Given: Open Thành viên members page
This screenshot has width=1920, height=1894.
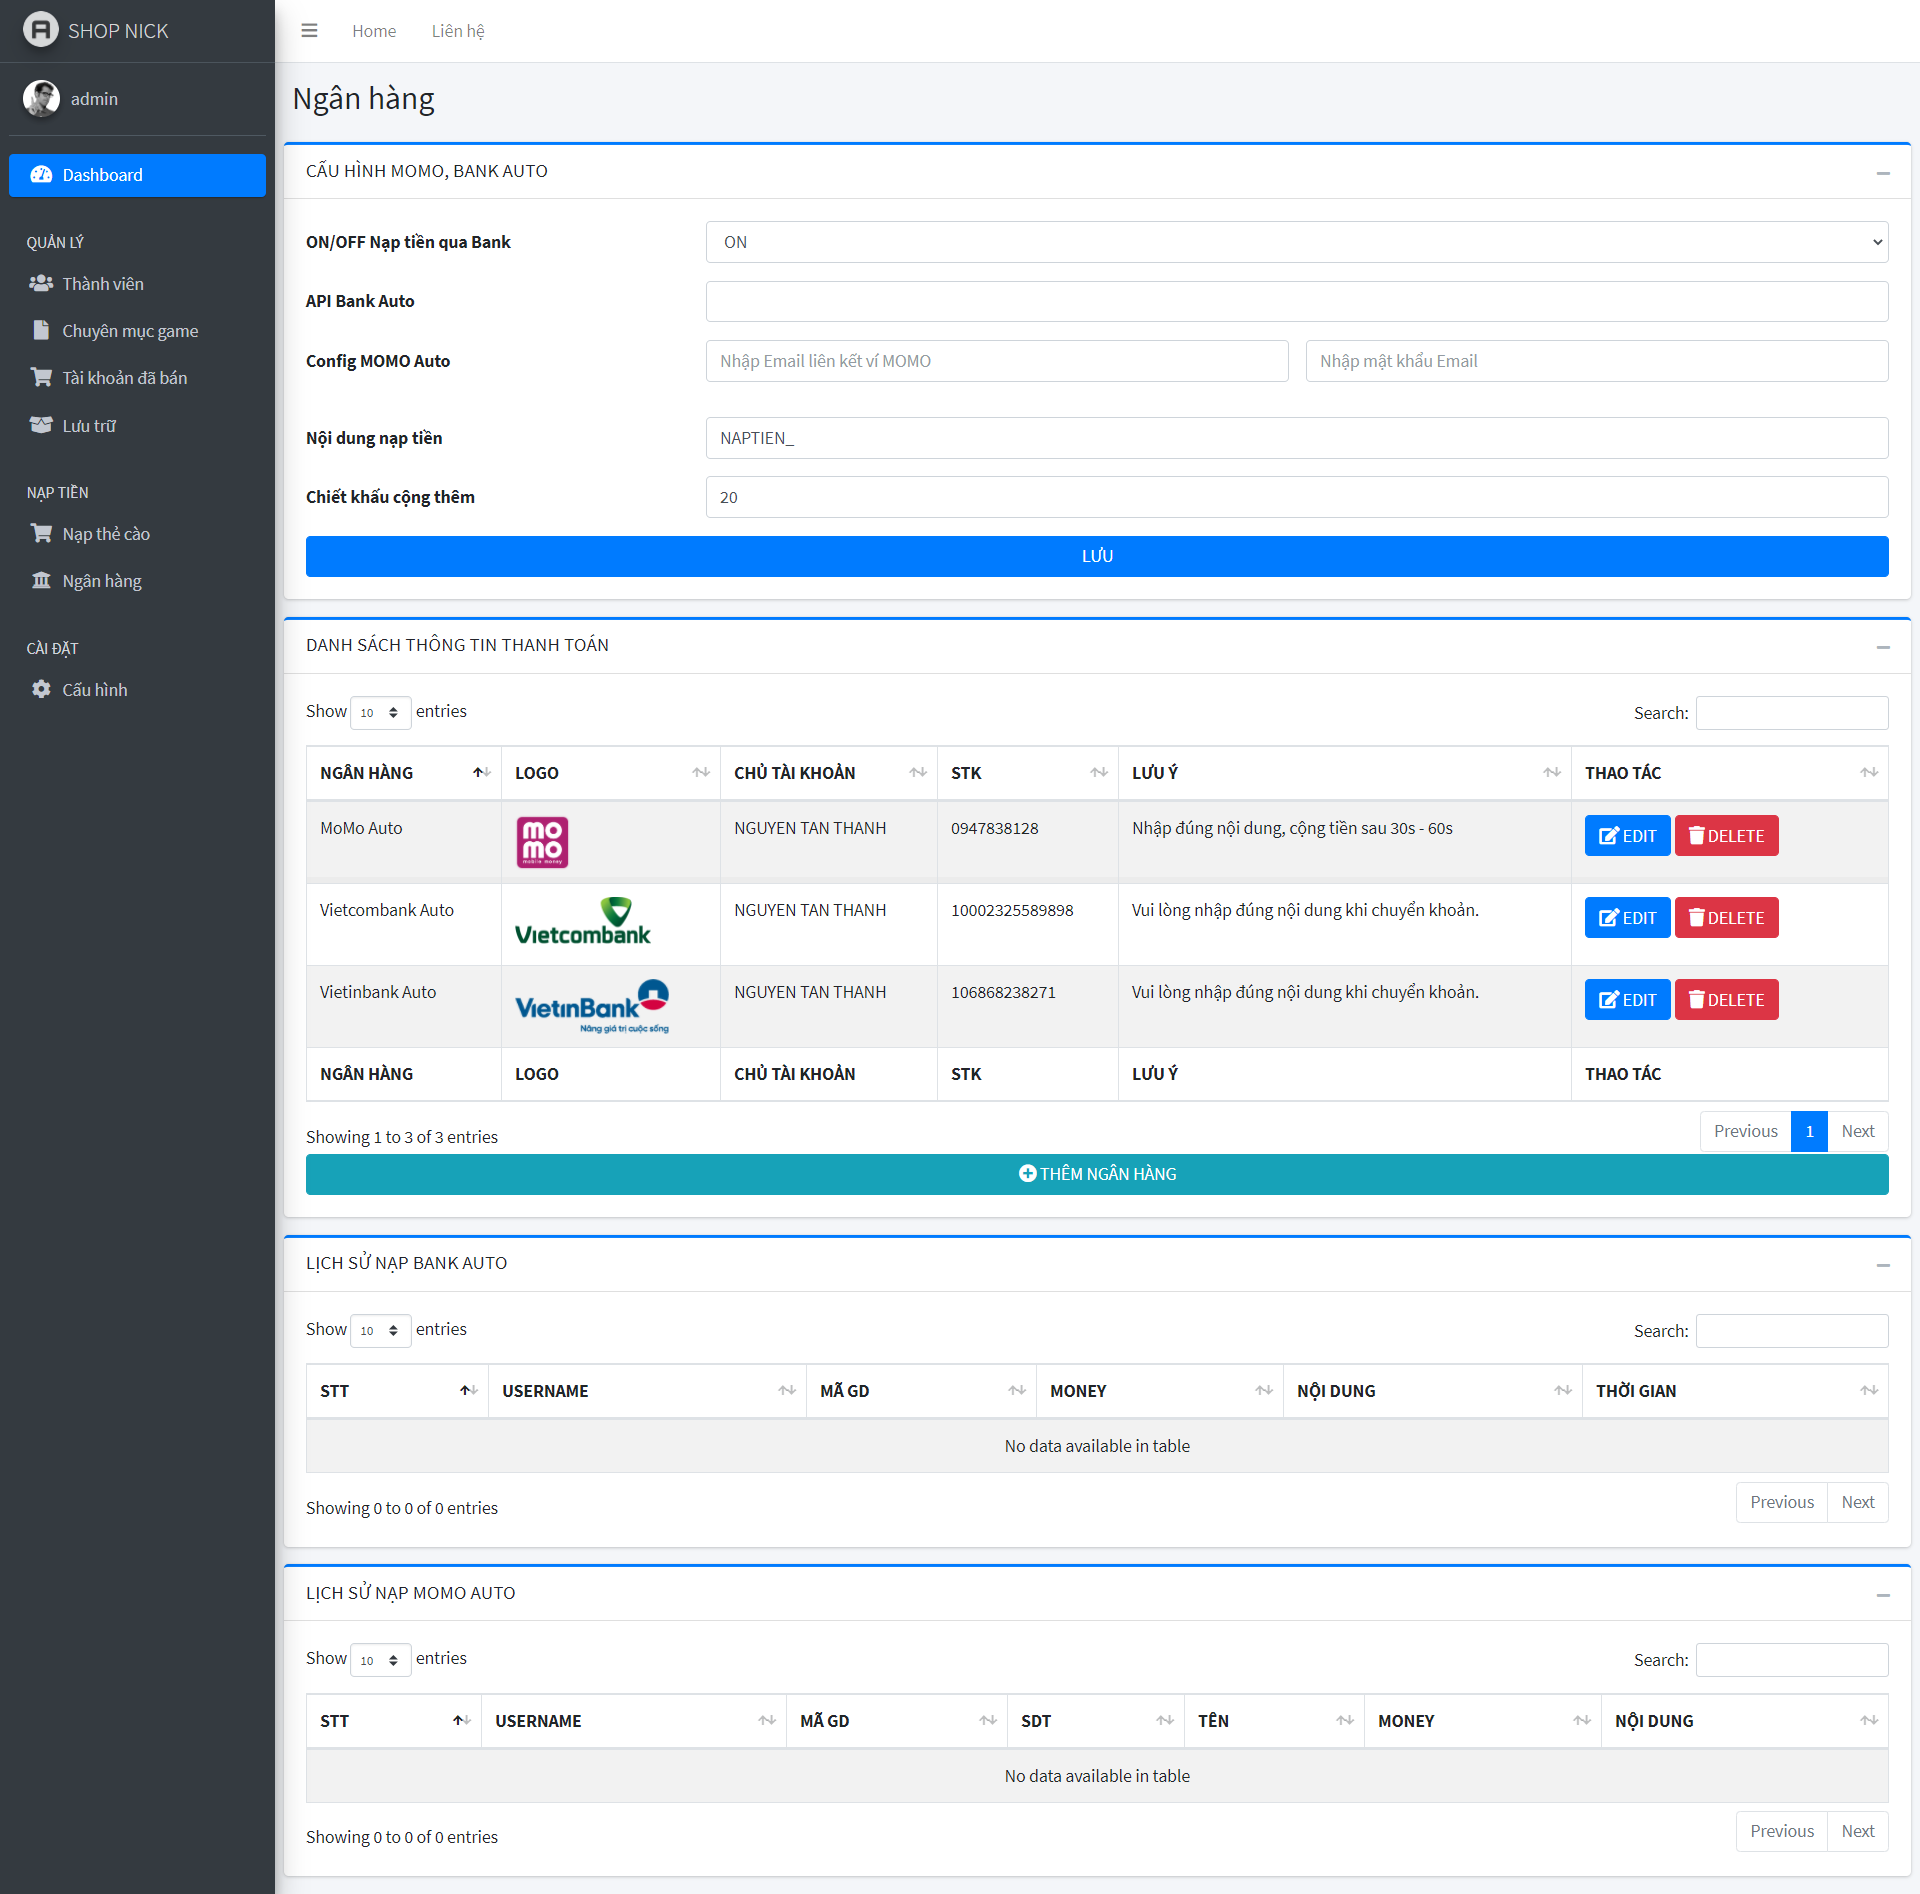Looking at the screenshot, I should (x=102, y=284).
